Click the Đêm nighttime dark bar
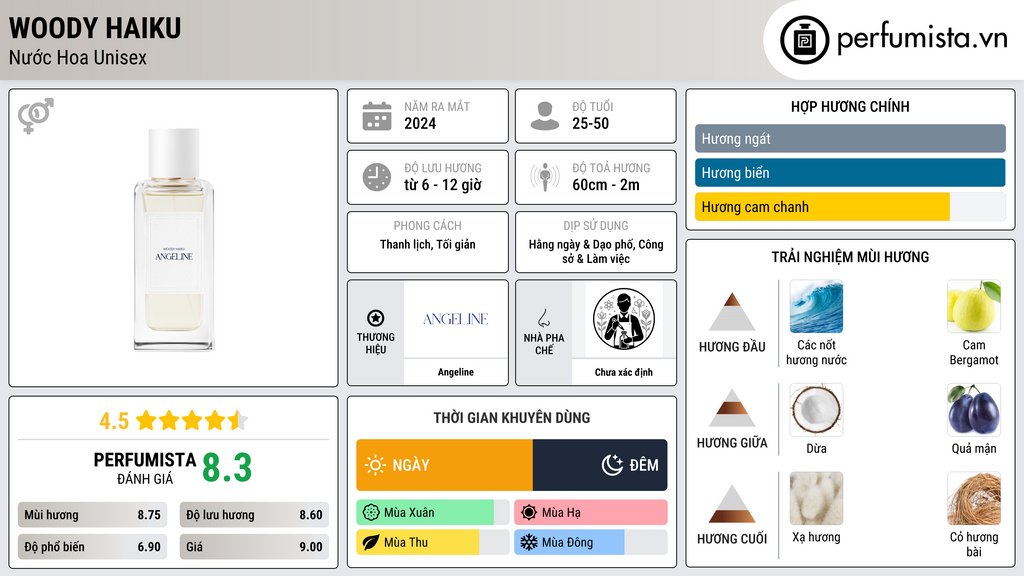Viewport: 1024px width, 576px height. [x=600, y=465]
